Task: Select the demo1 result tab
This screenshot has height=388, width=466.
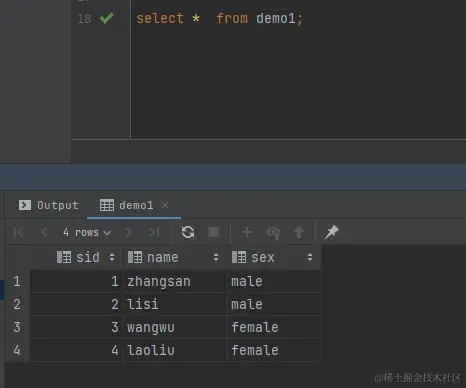Action: tap(127, 205)
